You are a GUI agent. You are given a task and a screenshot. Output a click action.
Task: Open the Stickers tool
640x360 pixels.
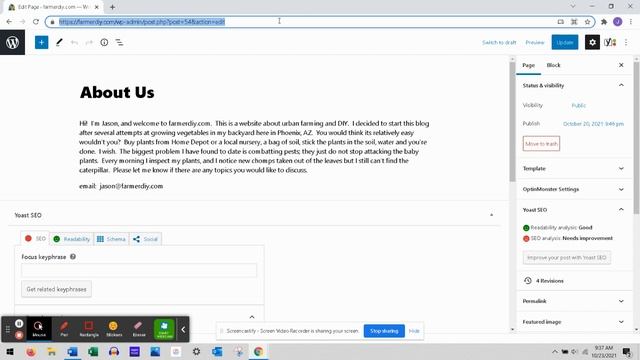tap(114, 329)
